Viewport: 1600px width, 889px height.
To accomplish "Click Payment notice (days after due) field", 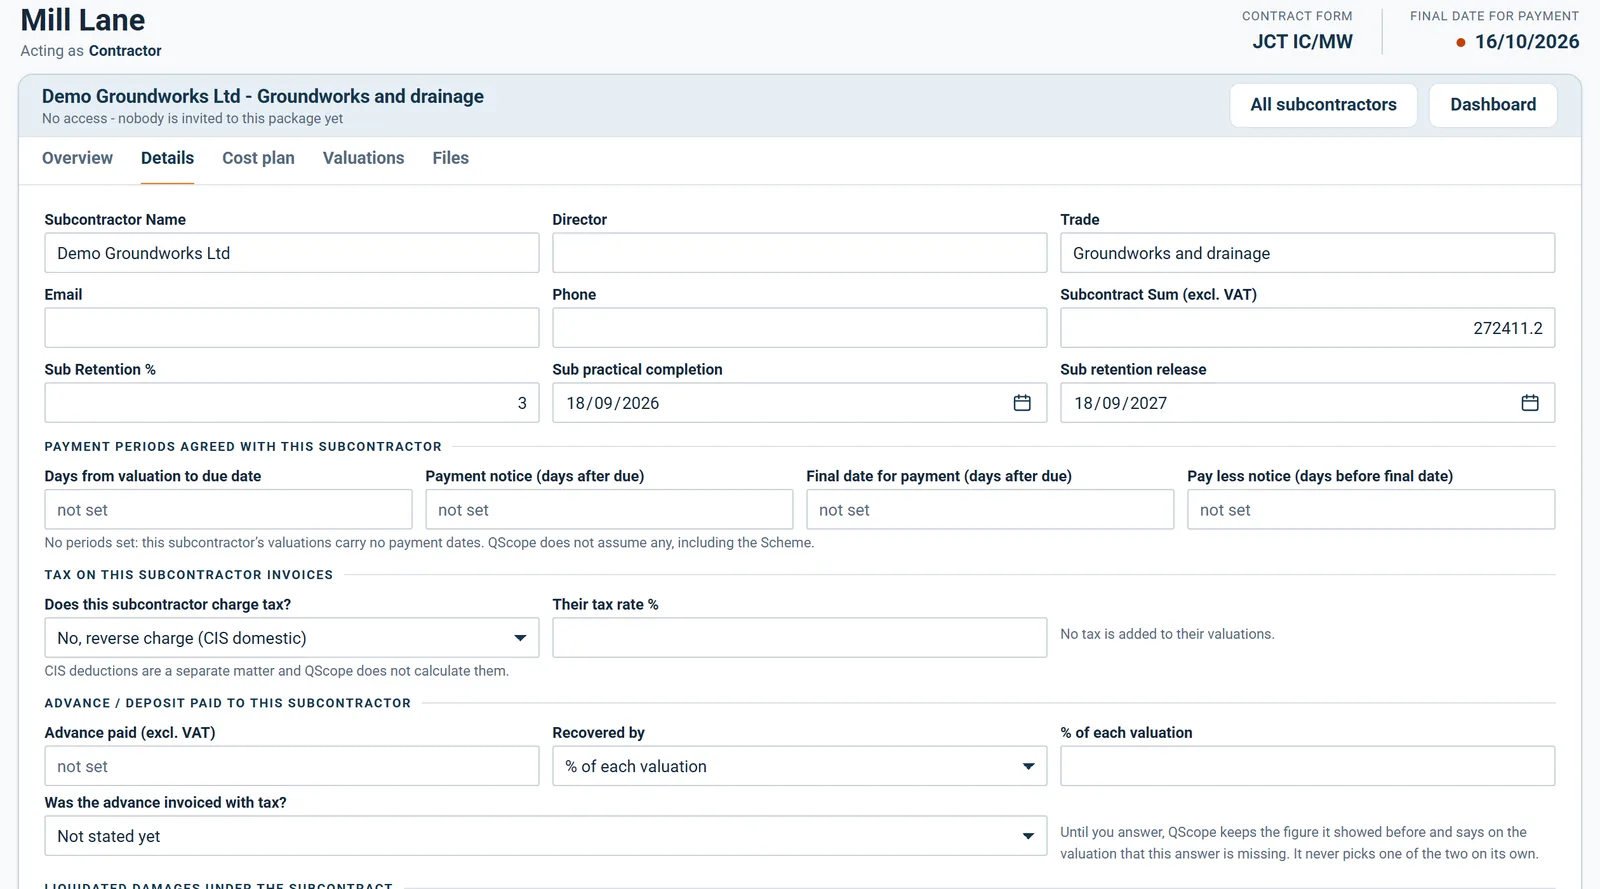I will (x=609, y=510).
